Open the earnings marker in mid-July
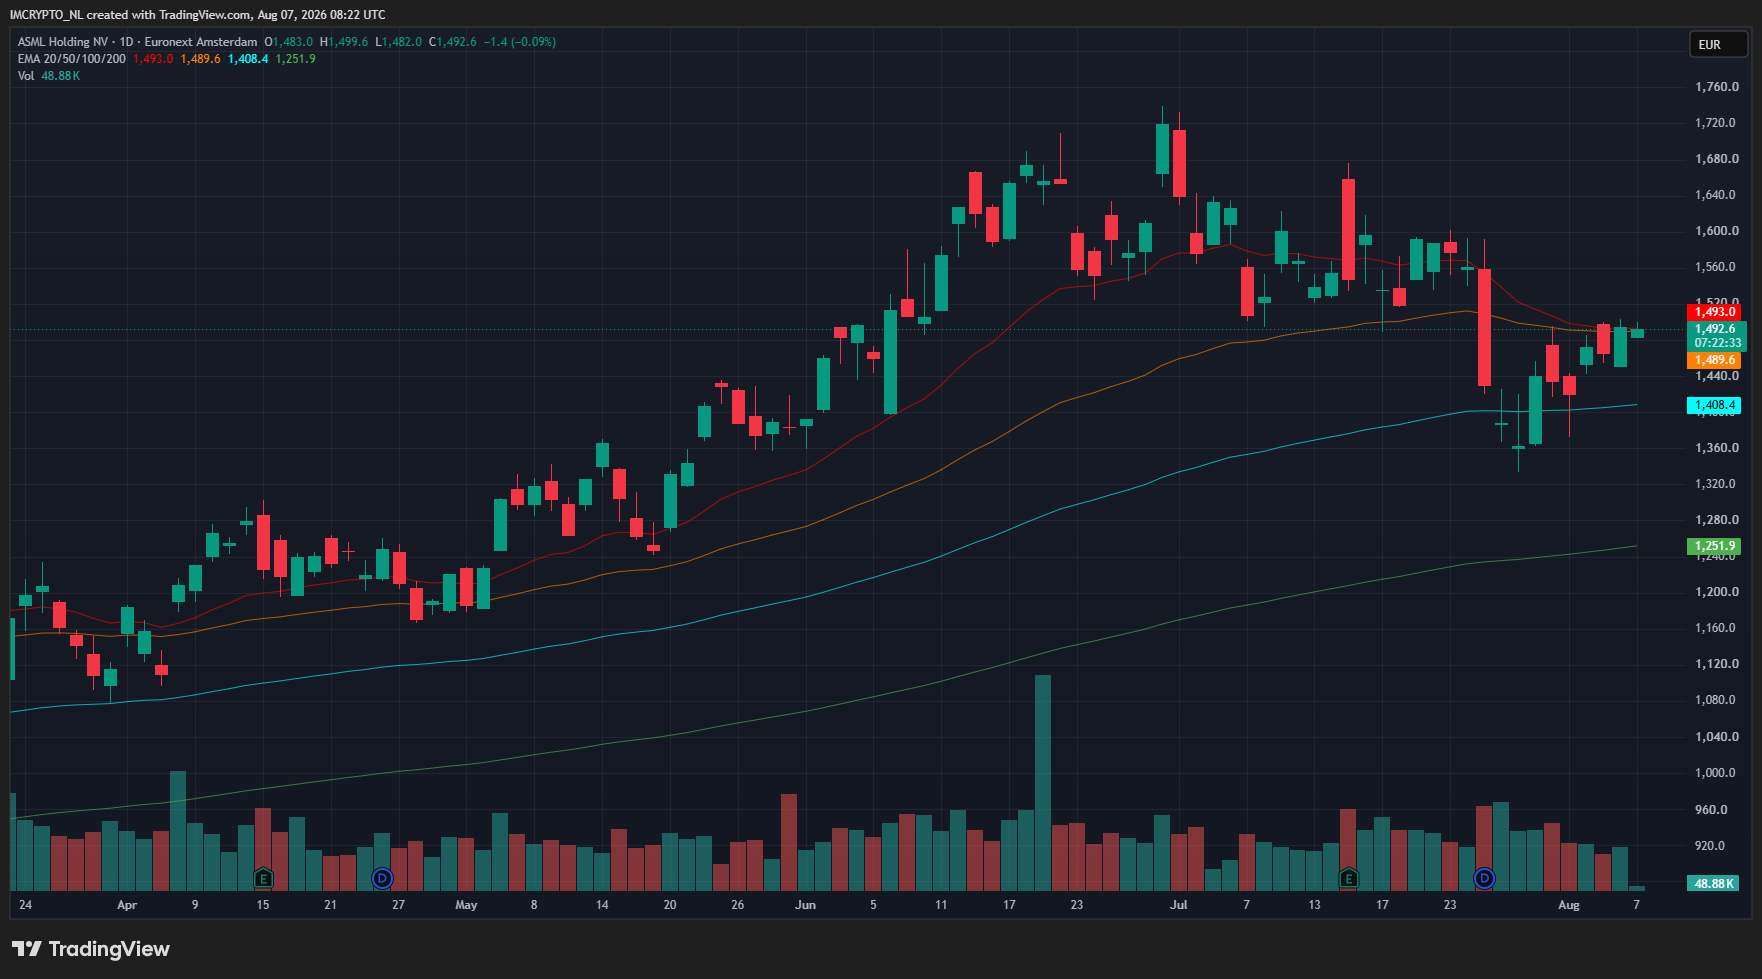Screen dimensions: 1762x979 pos(1349,878)
